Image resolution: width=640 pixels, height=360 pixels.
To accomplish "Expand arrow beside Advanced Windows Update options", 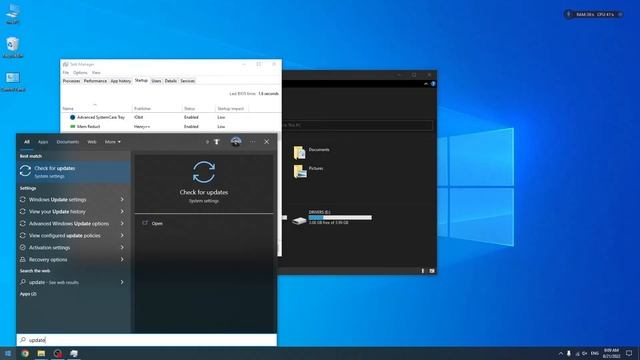I will tap(122, 224).
